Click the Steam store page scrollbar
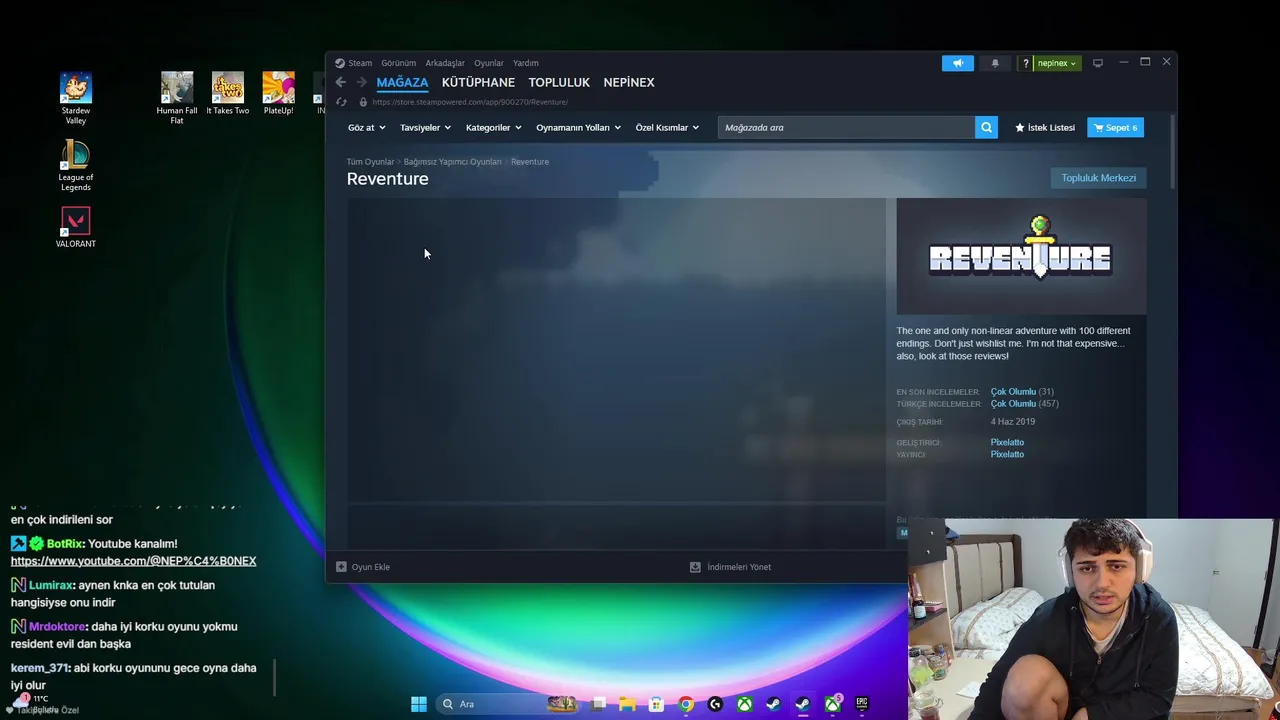The width and height of the screenshot is (1280, 720). click(x=1173, y=150)
